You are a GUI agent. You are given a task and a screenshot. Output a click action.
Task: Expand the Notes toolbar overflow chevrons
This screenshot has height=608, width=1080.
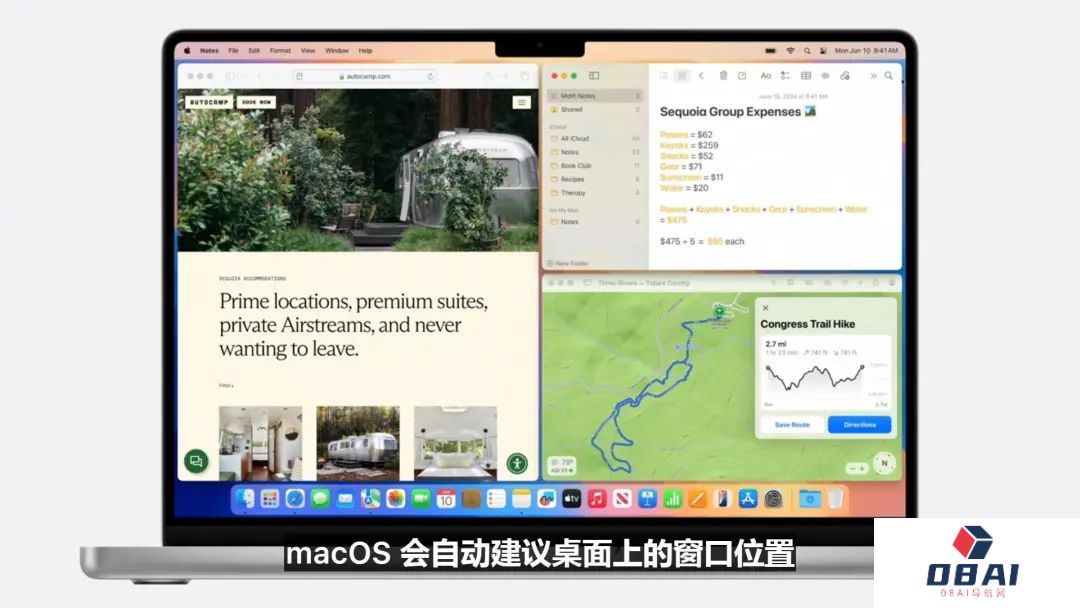(873, 76)
